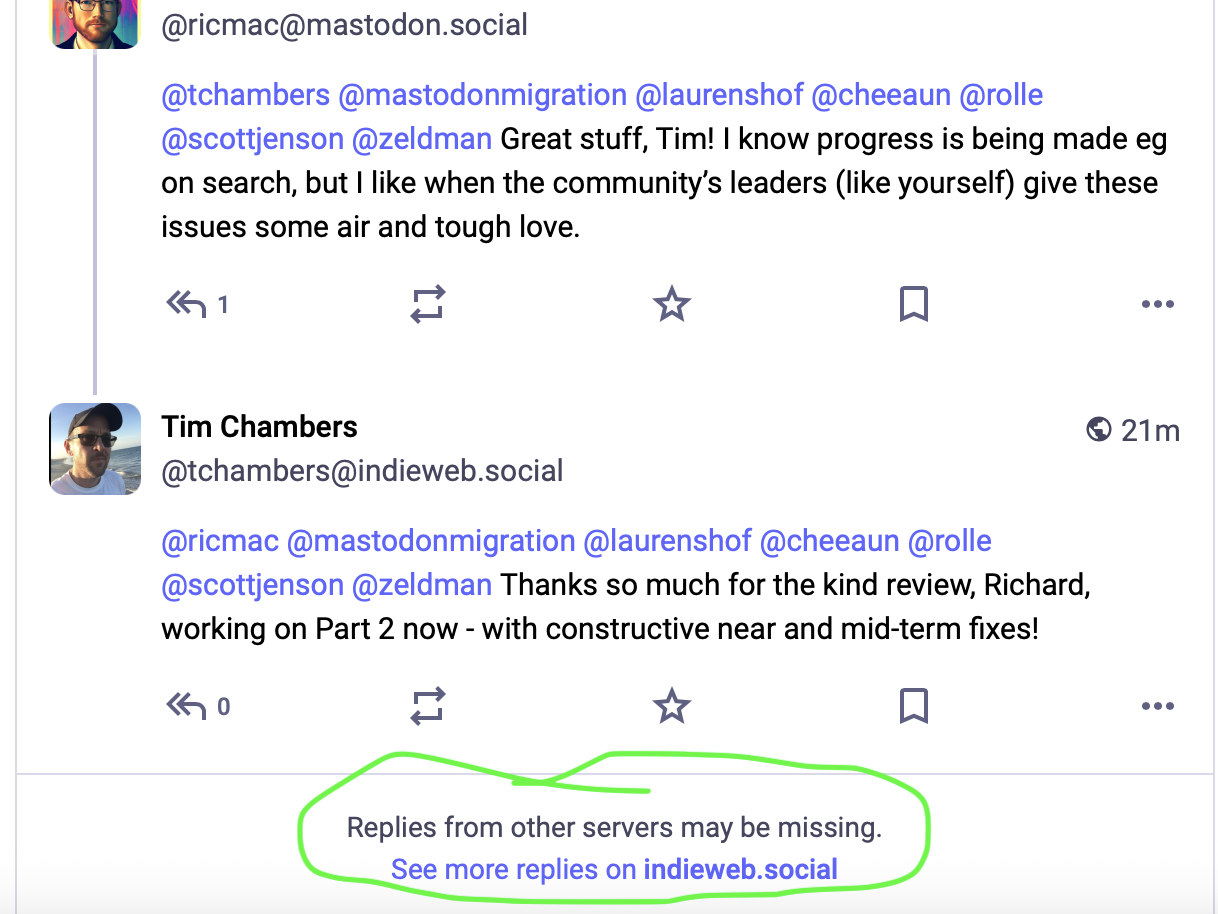The height and width of the screenshot is (914, 1218).
Task: Boost the ricmac post
Action: point(428,304)
